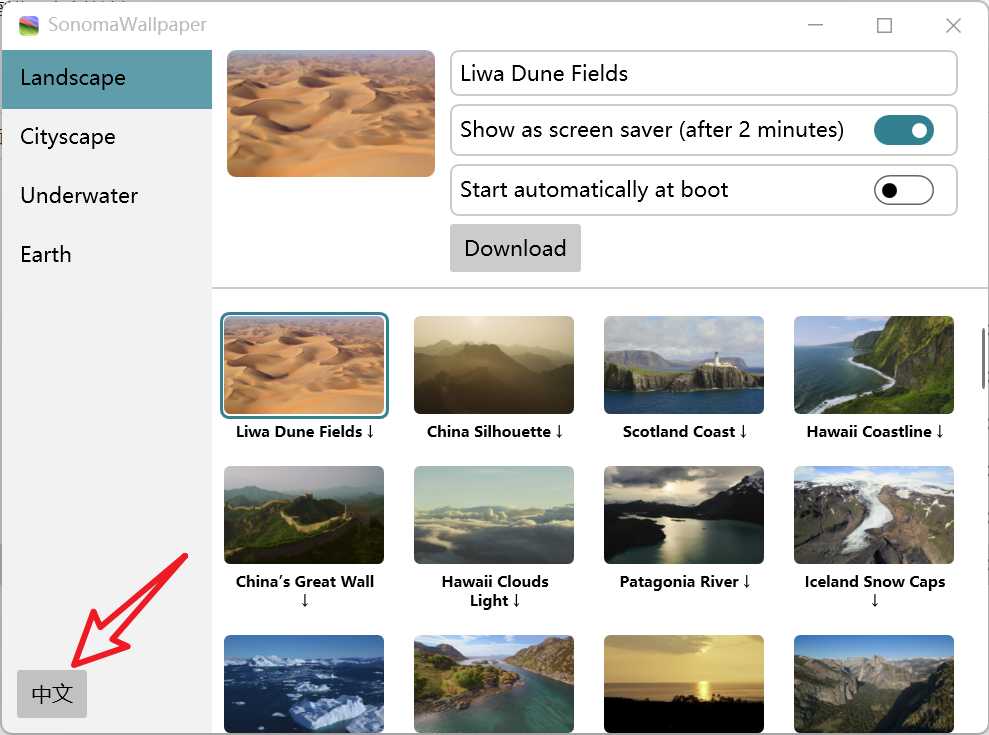The width and height of the screenshot is (989, 735).
Task: Select the river inlet with hills thumbnail
Action: pyautogui.click(x=494, y=684)
